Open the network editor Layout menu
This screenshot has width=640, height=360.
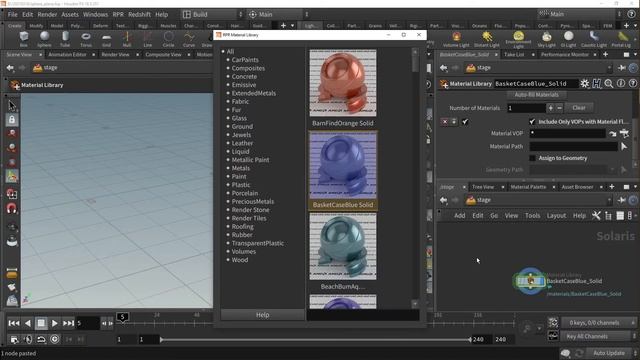coord(556,216)
